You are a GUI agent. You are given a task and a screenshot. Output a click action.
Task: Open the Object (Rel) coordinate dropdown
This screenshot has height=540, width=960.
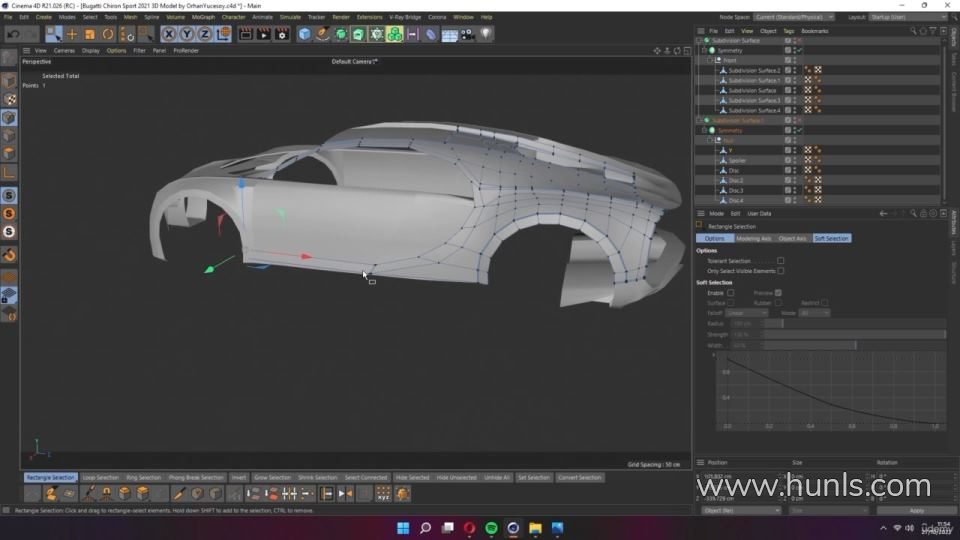pos(741,510)
